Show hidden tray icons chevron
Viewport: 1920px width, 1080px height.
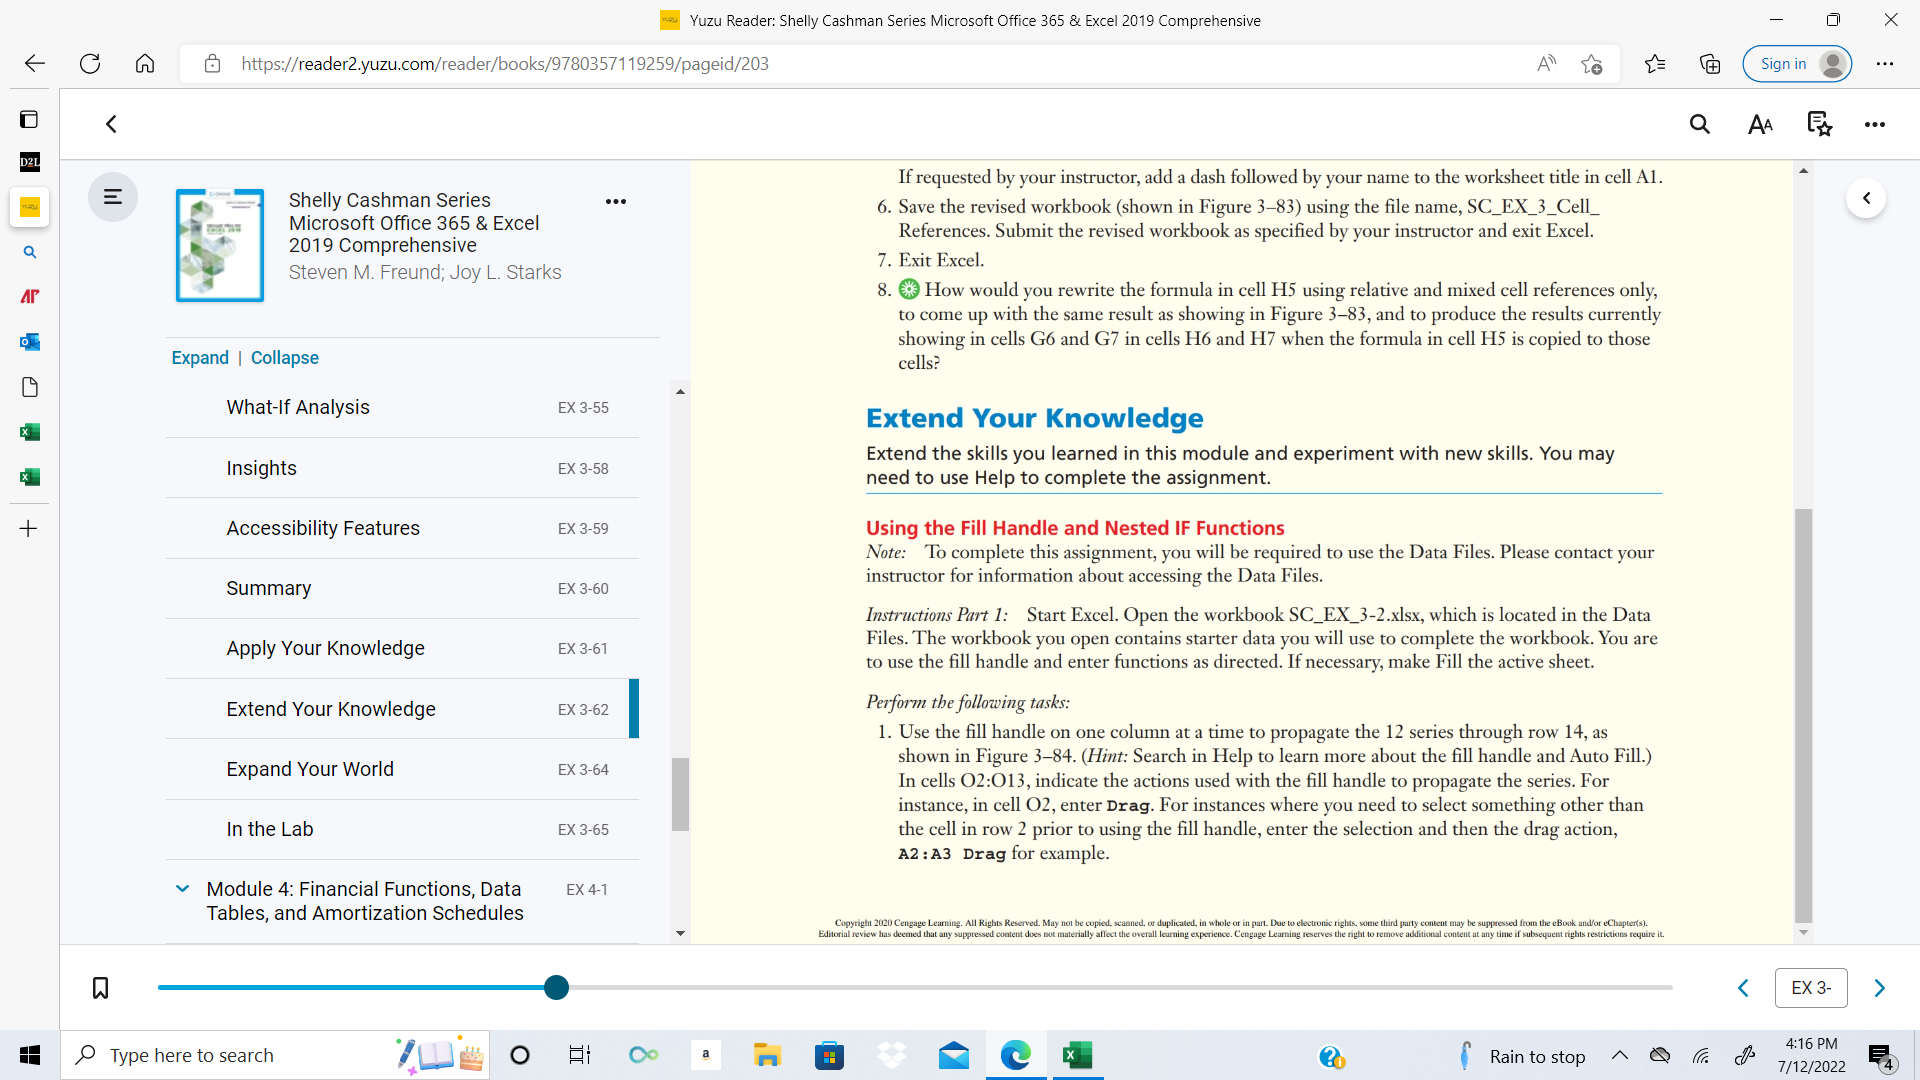[x=1620, y=1055]
